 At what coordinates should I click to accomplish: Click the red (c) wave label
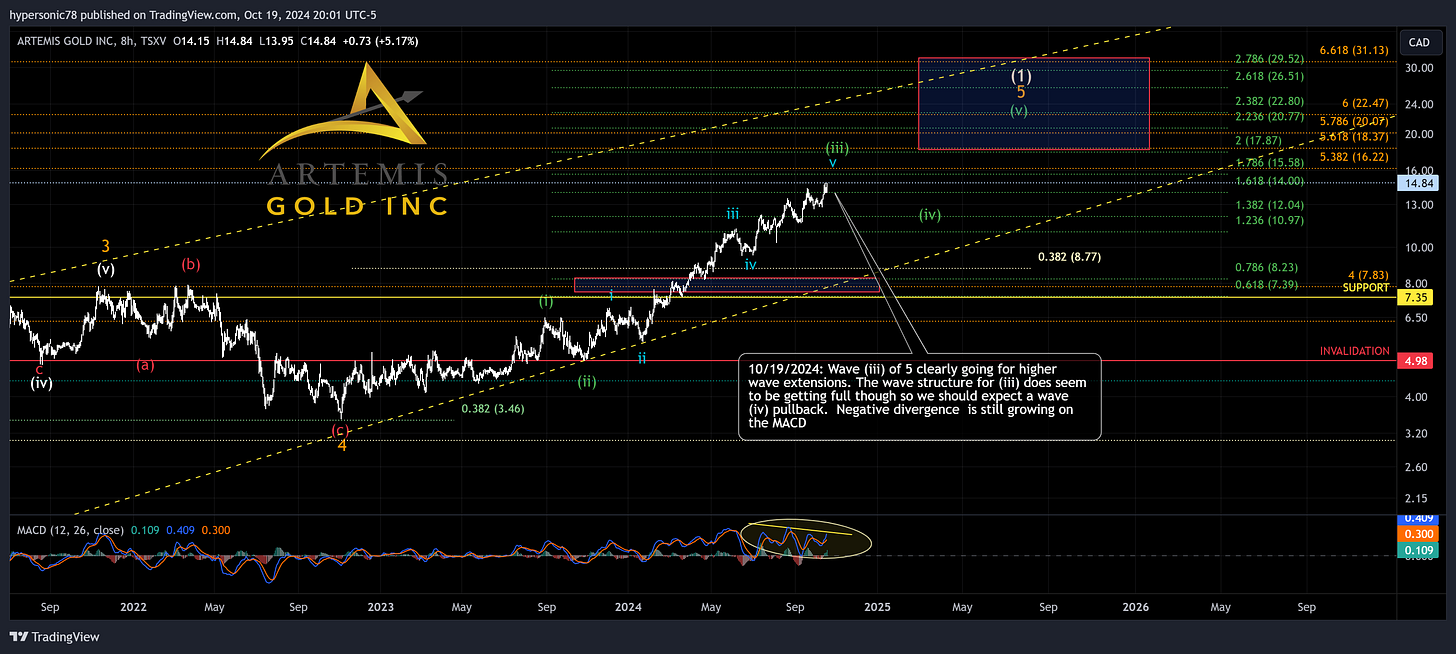(341, 430)
